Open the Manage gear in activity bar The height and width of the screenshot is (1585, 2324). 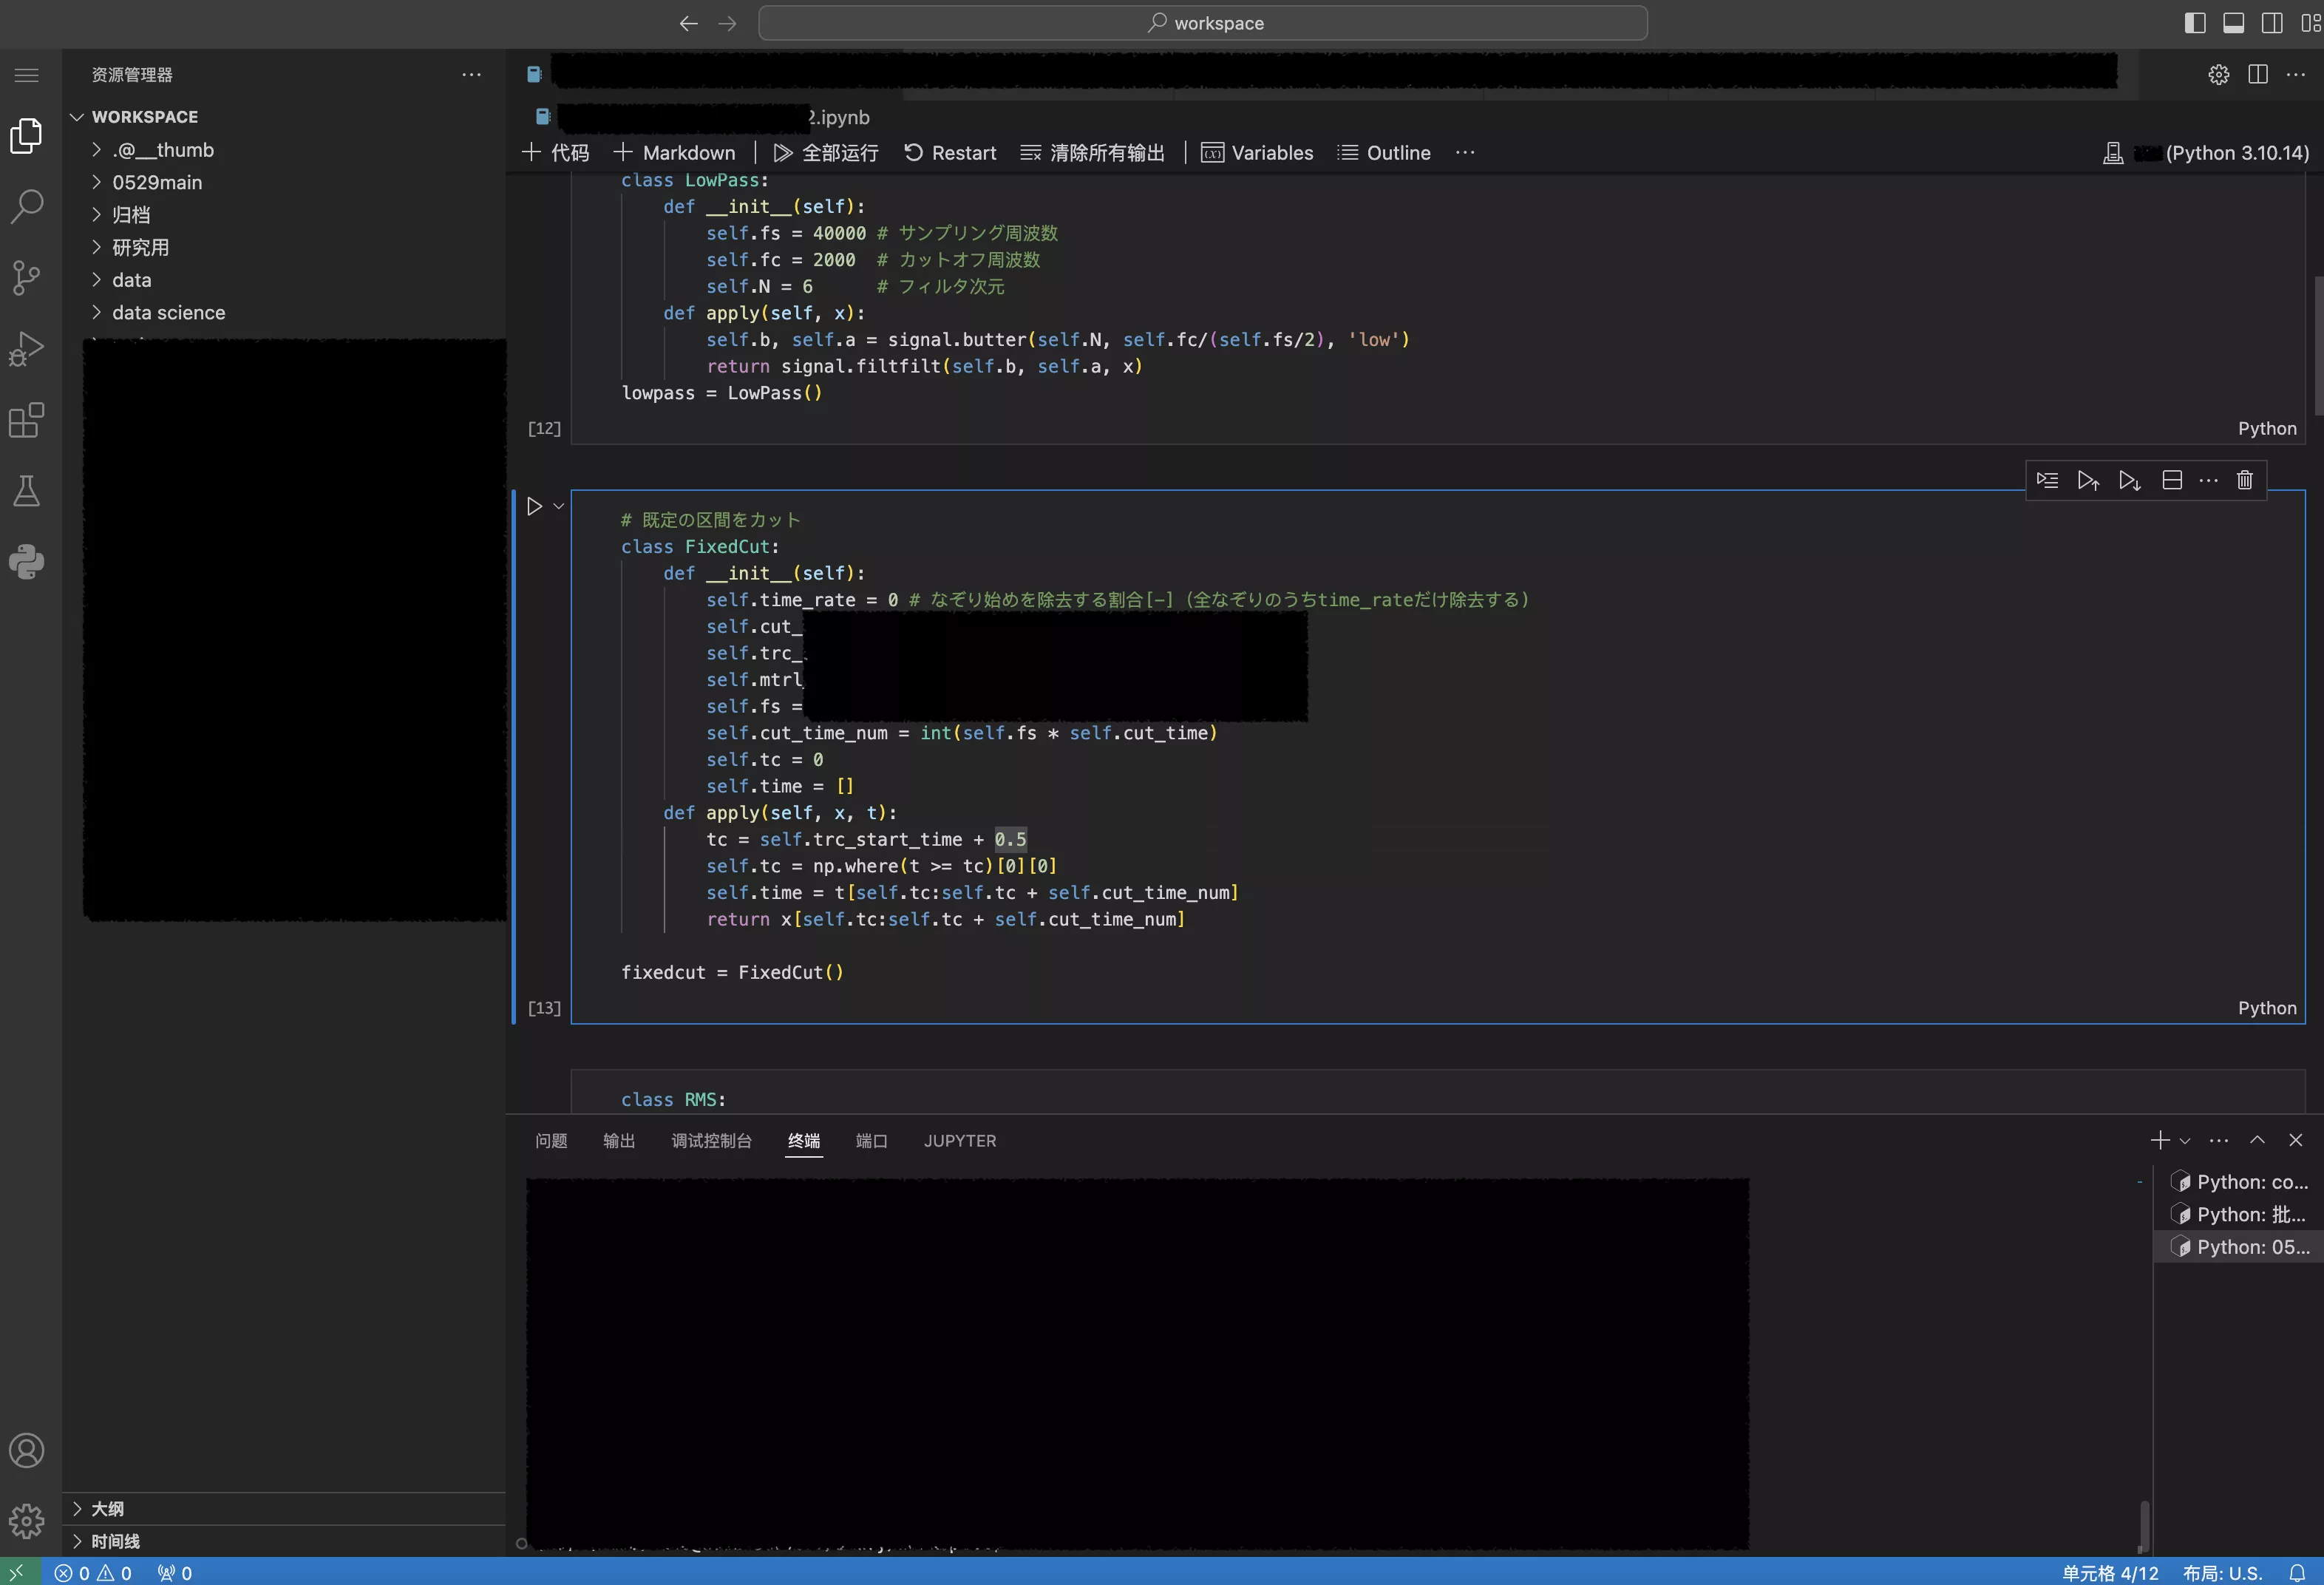coord(27,1521)
